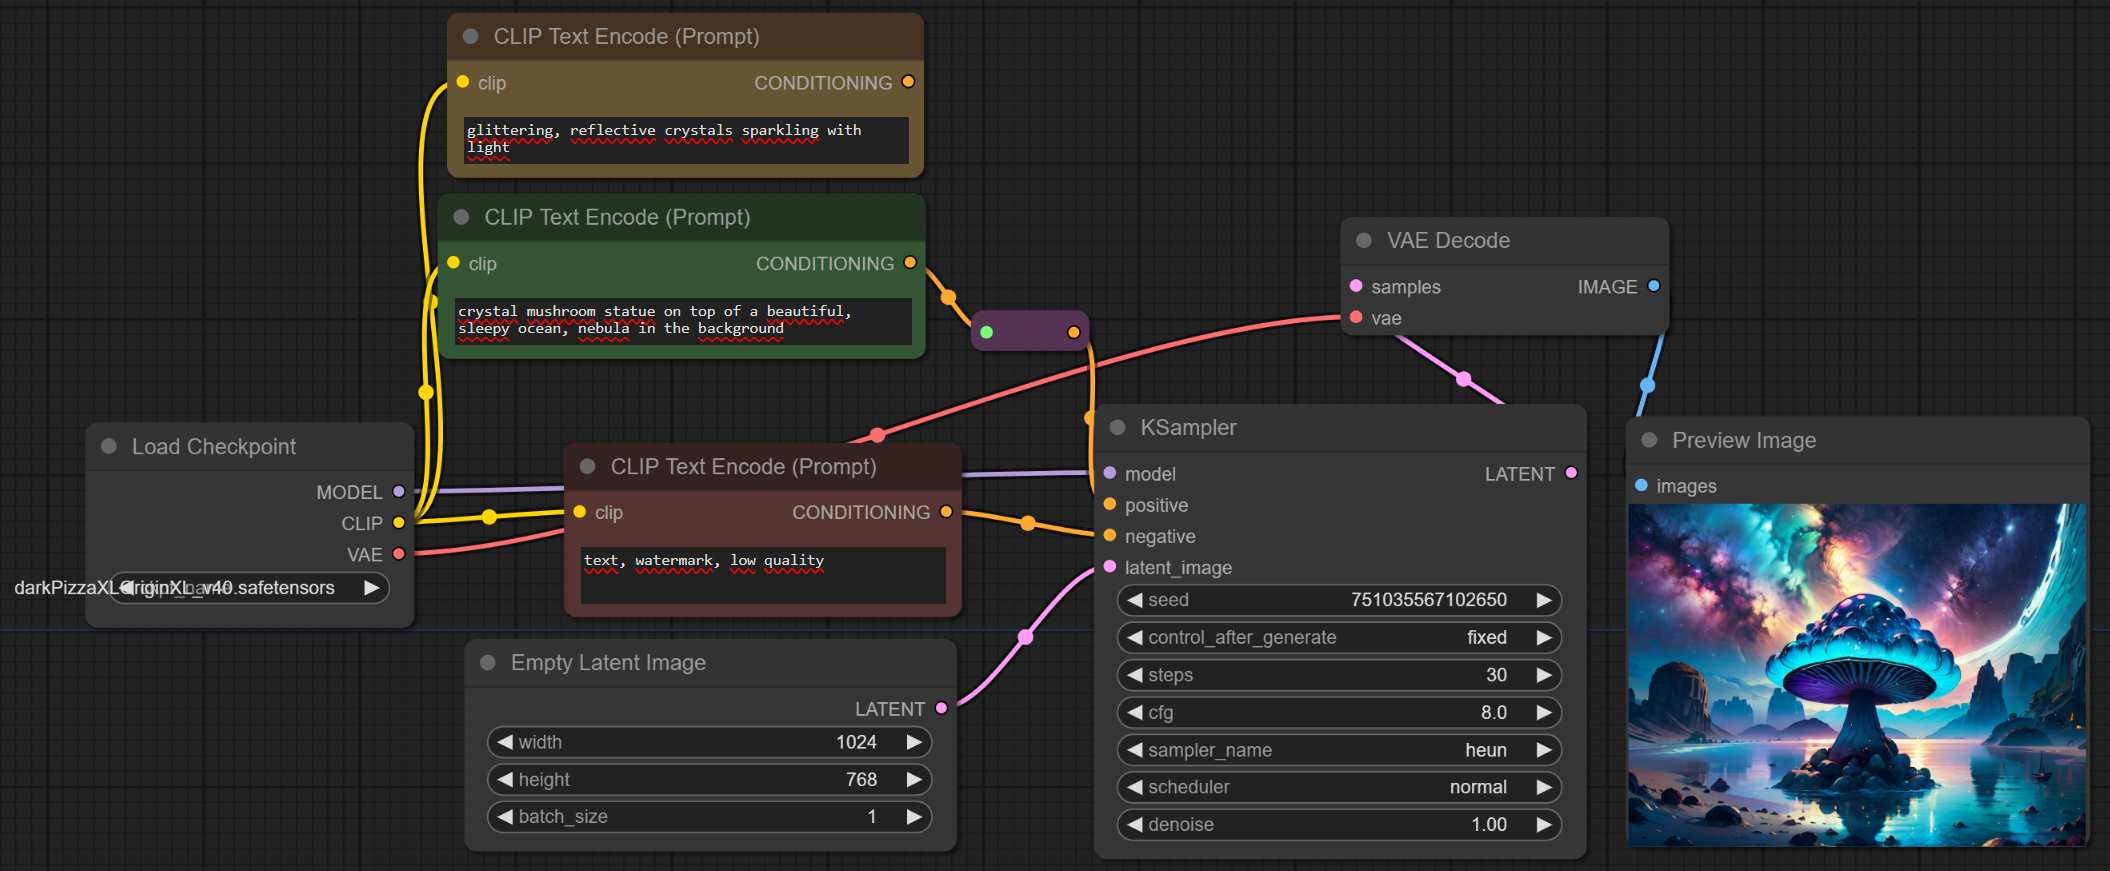Click the negative input socket on KSampler

pos(1110,536)
